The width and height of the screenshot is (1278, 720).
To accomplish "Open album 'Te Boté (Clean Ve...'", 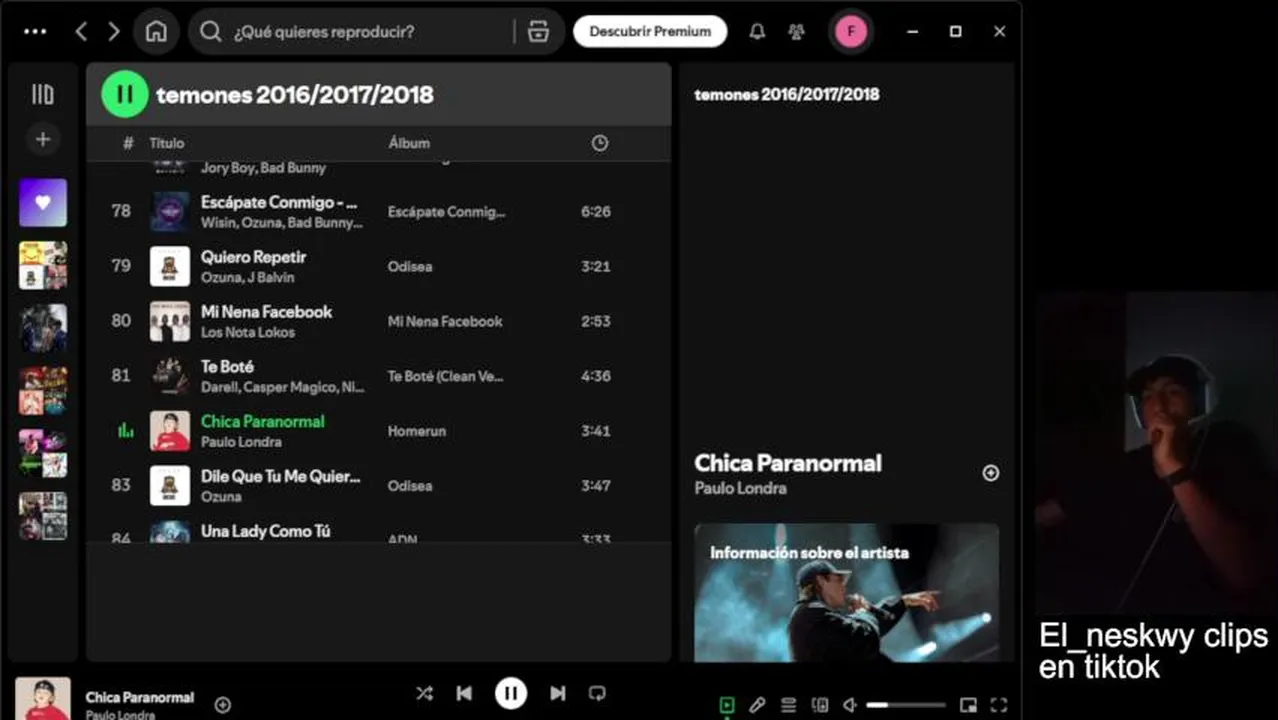I will pos(446,376).
